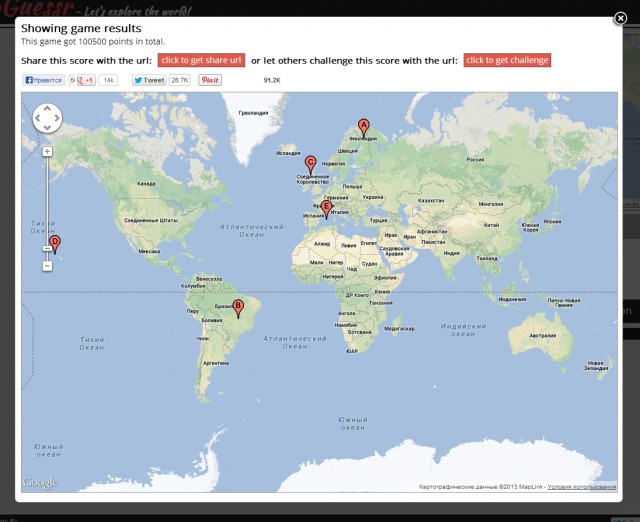This screenshot has height=522, width=640.
Task: Click the Google logo on map
Action: [40, 482]
